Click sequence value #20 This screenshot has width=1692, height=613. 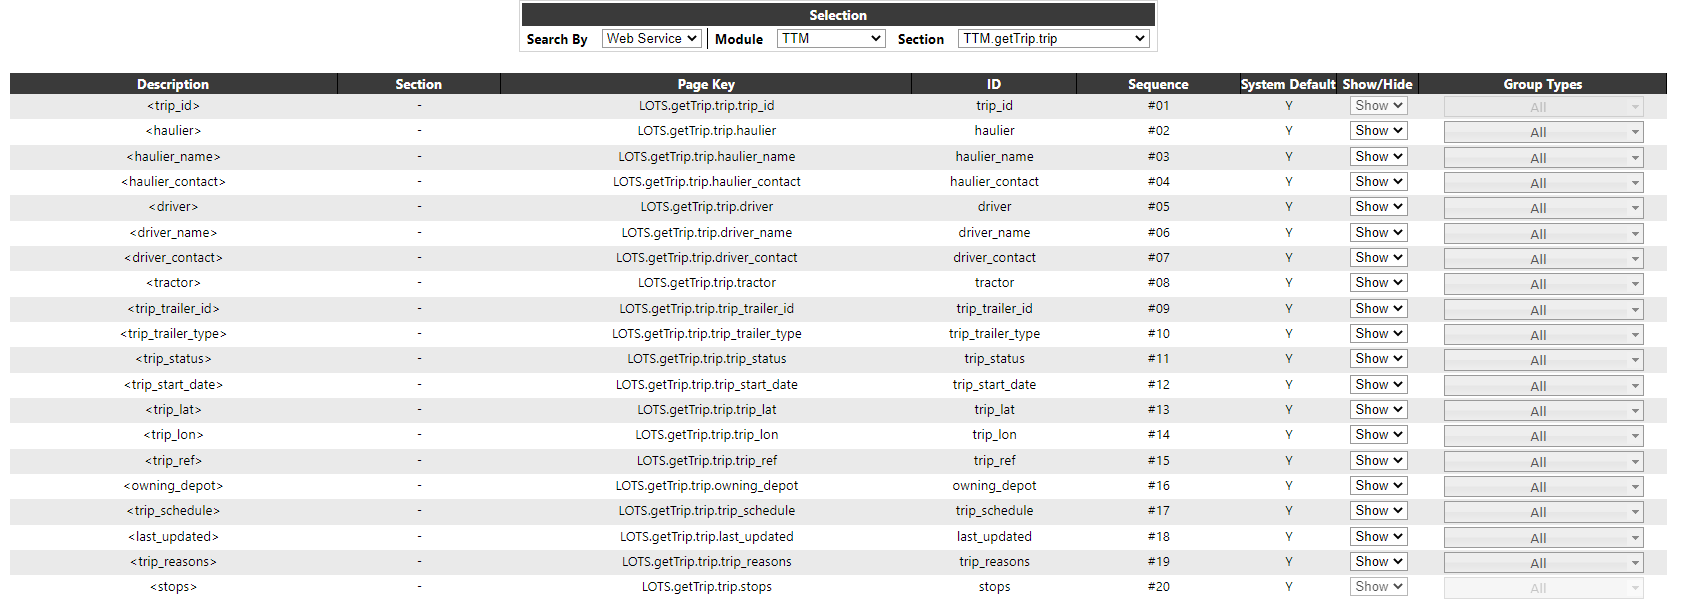1158,587
